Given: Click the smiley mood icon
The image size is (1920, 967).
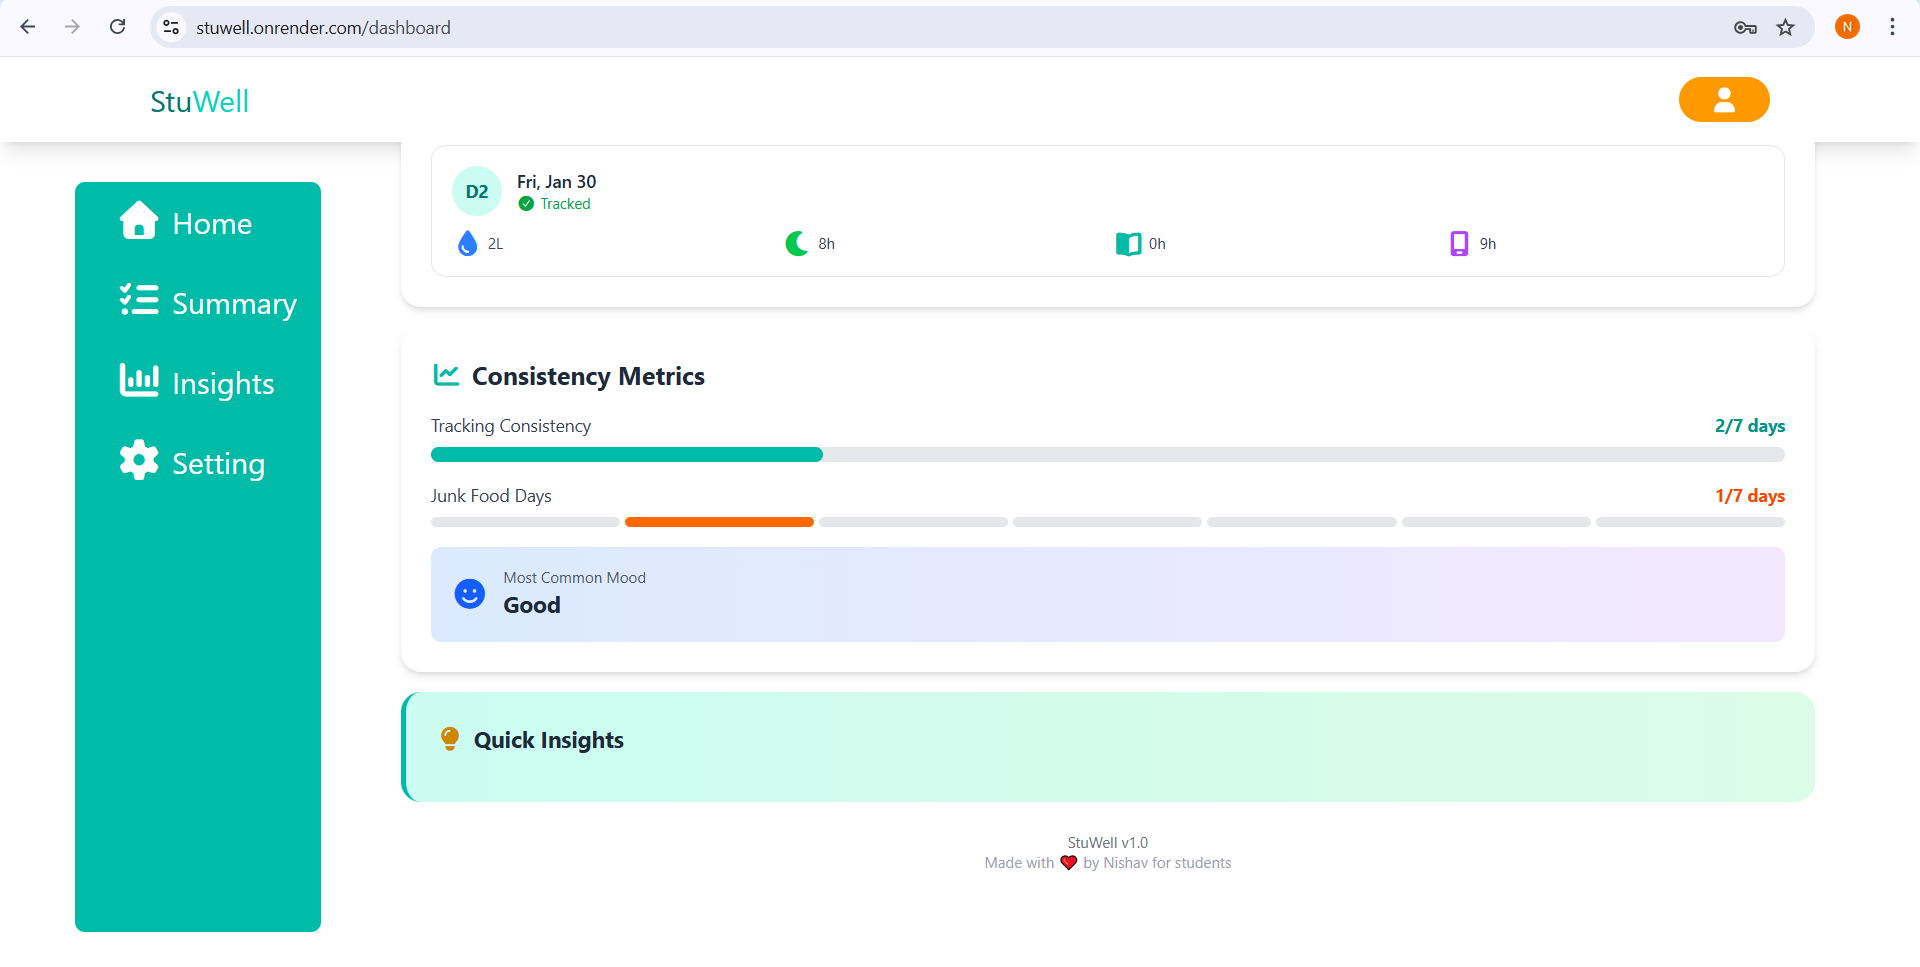Looking at the screenshot, I should click(x=469, y=594).
